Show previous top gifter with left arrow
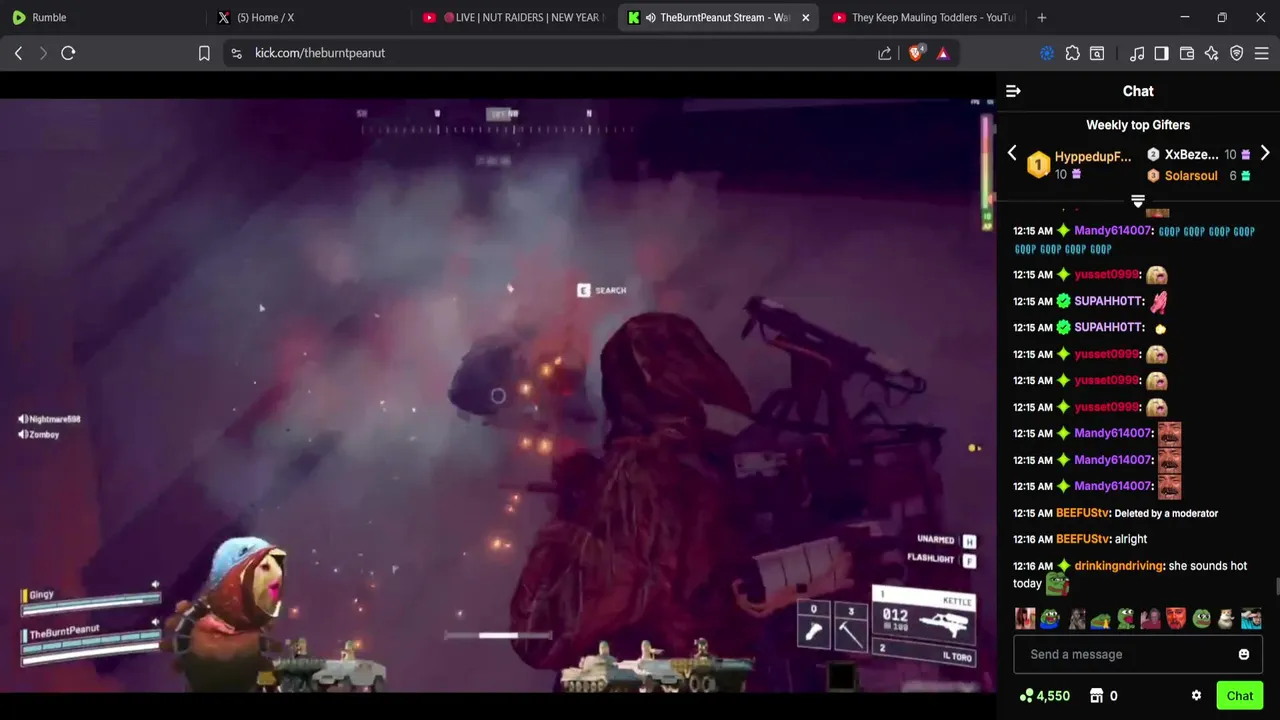The height and width of the screenshot is (720, 1280). click(x=1012, y=153)
